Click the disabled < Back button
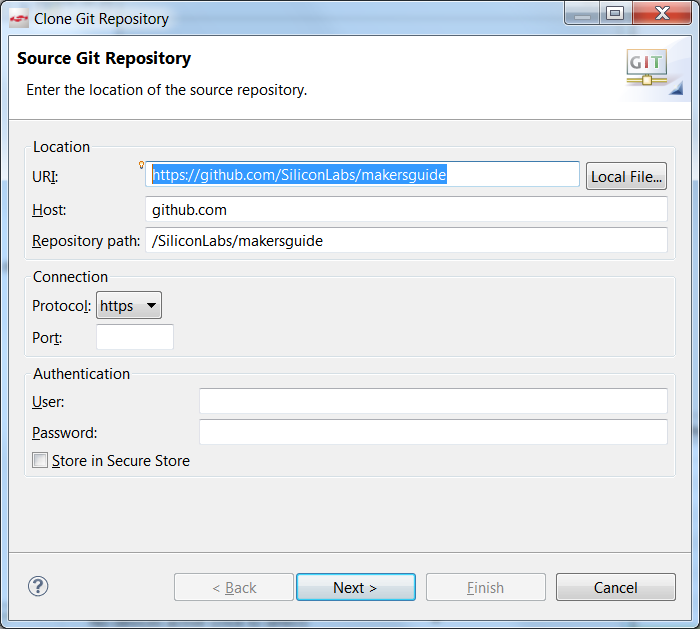The width and height of the screenshot is (700, 629). point(234,587)
